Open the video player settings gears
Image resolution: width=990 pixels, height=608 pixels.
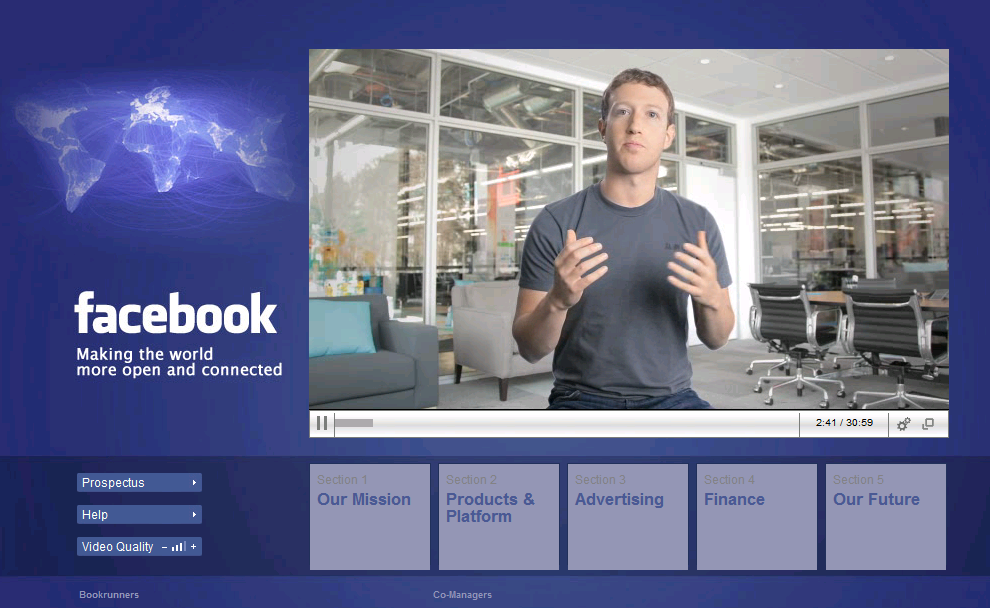pos(903,424)
